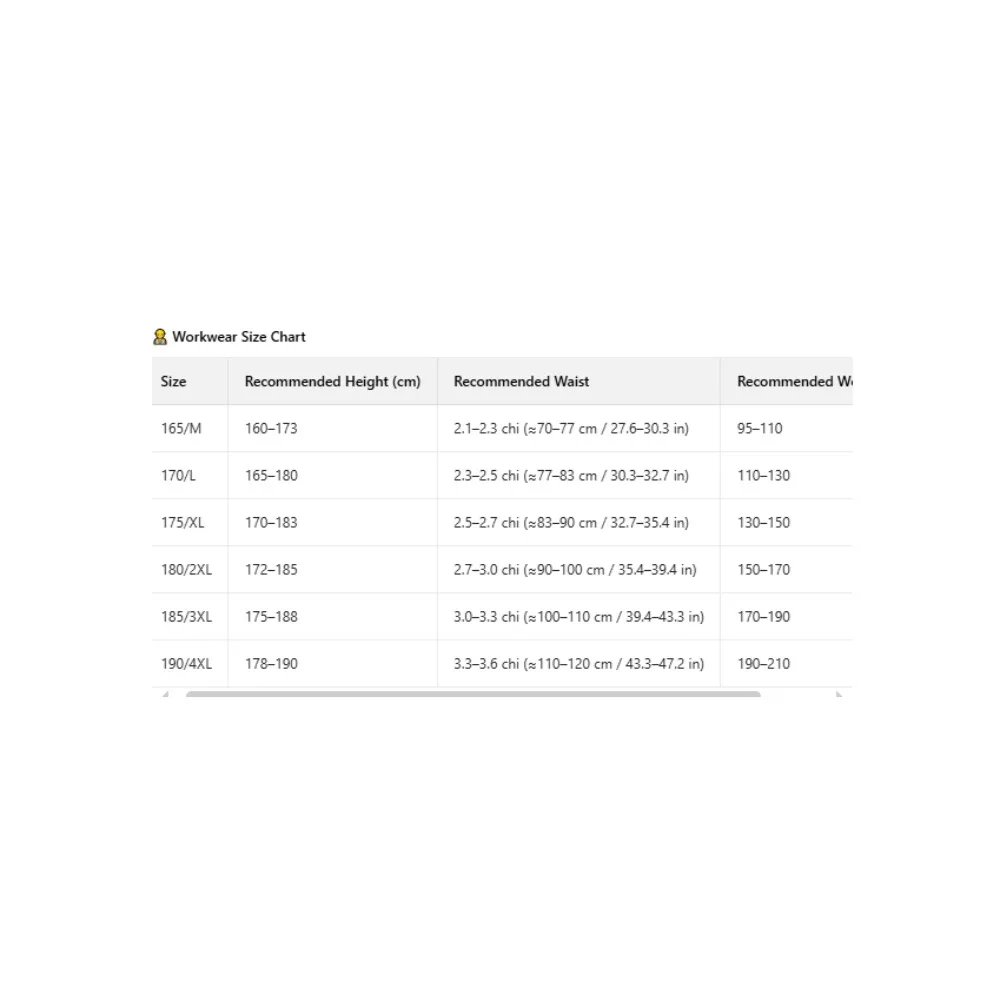Select the height cell reading 175–188
Image resolution: width=1000 pixels, height=1000 pixels.
pyautogui.click(x=271, y=616)
